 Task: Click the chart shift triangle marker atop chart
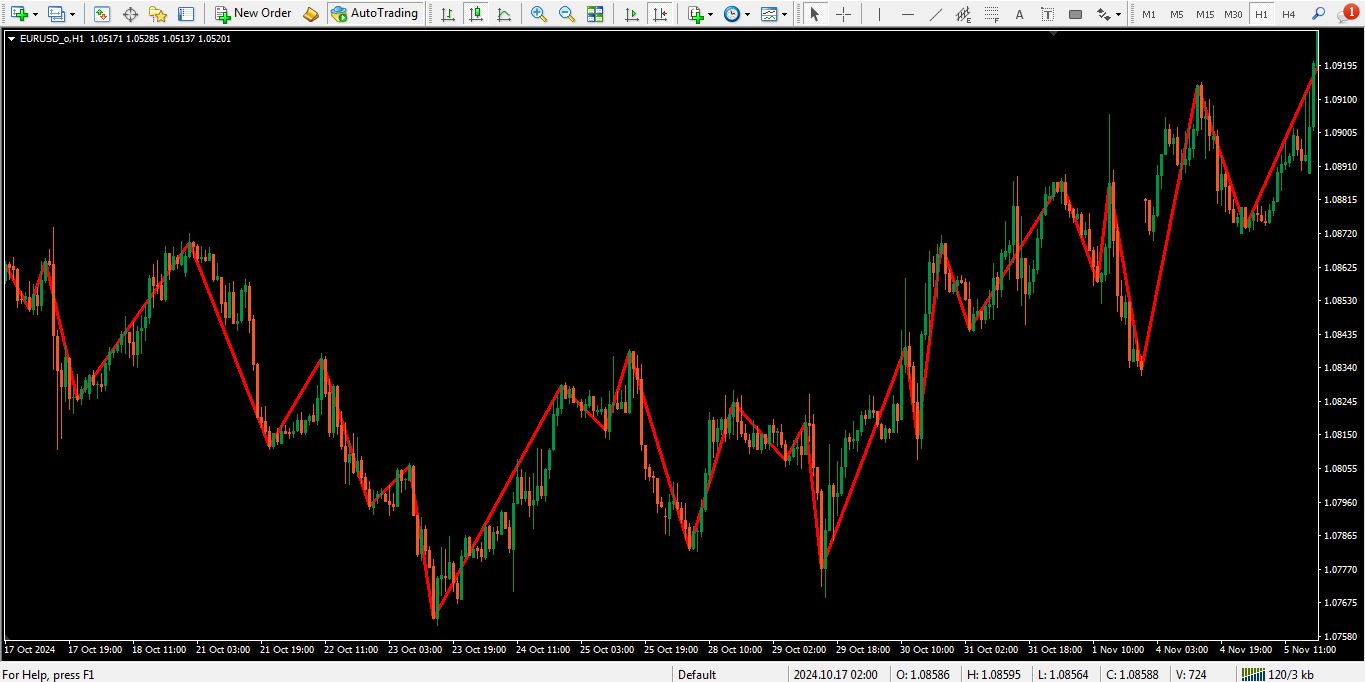pyautogui.click(x=1054, y=34)
